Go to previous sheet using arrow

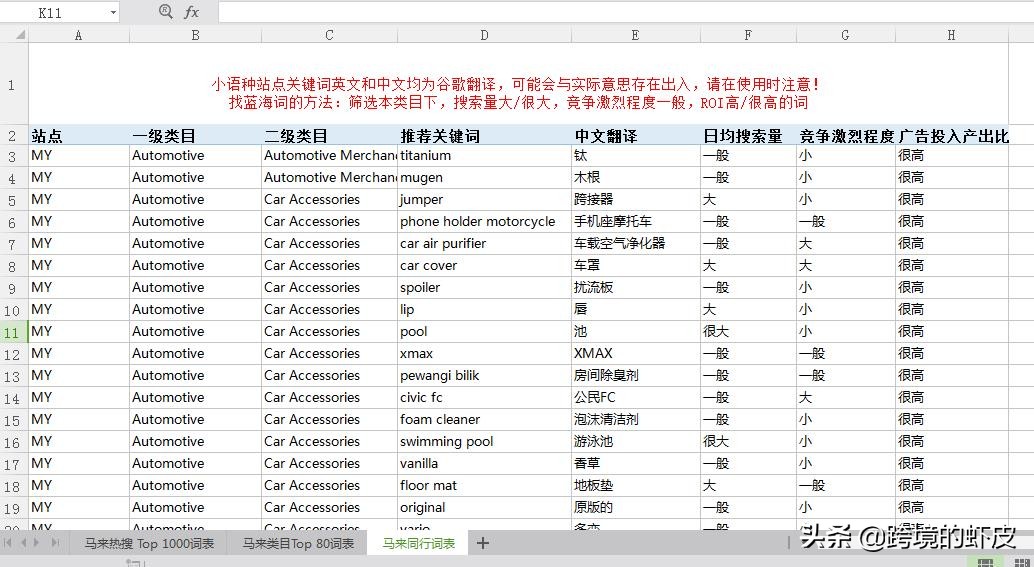(x=24, y=543)
